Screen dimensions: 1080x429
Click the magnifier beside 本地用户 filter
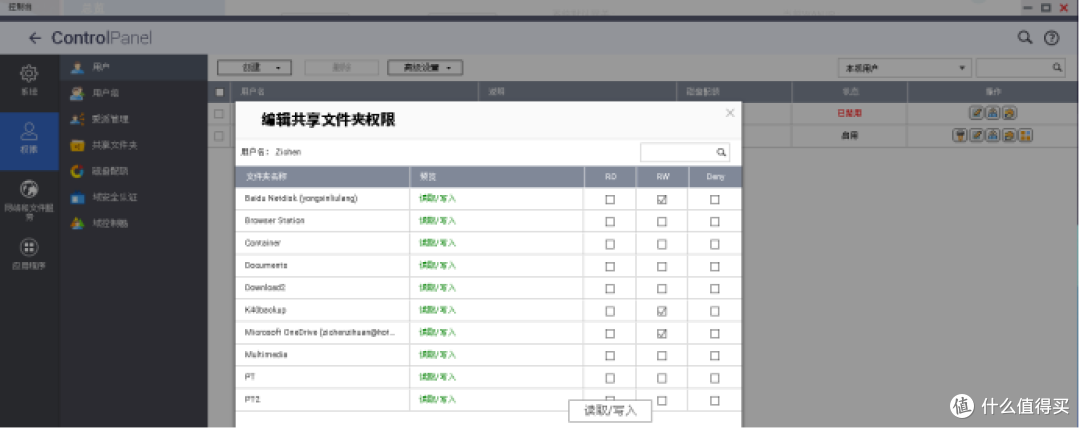[1057, 67]
